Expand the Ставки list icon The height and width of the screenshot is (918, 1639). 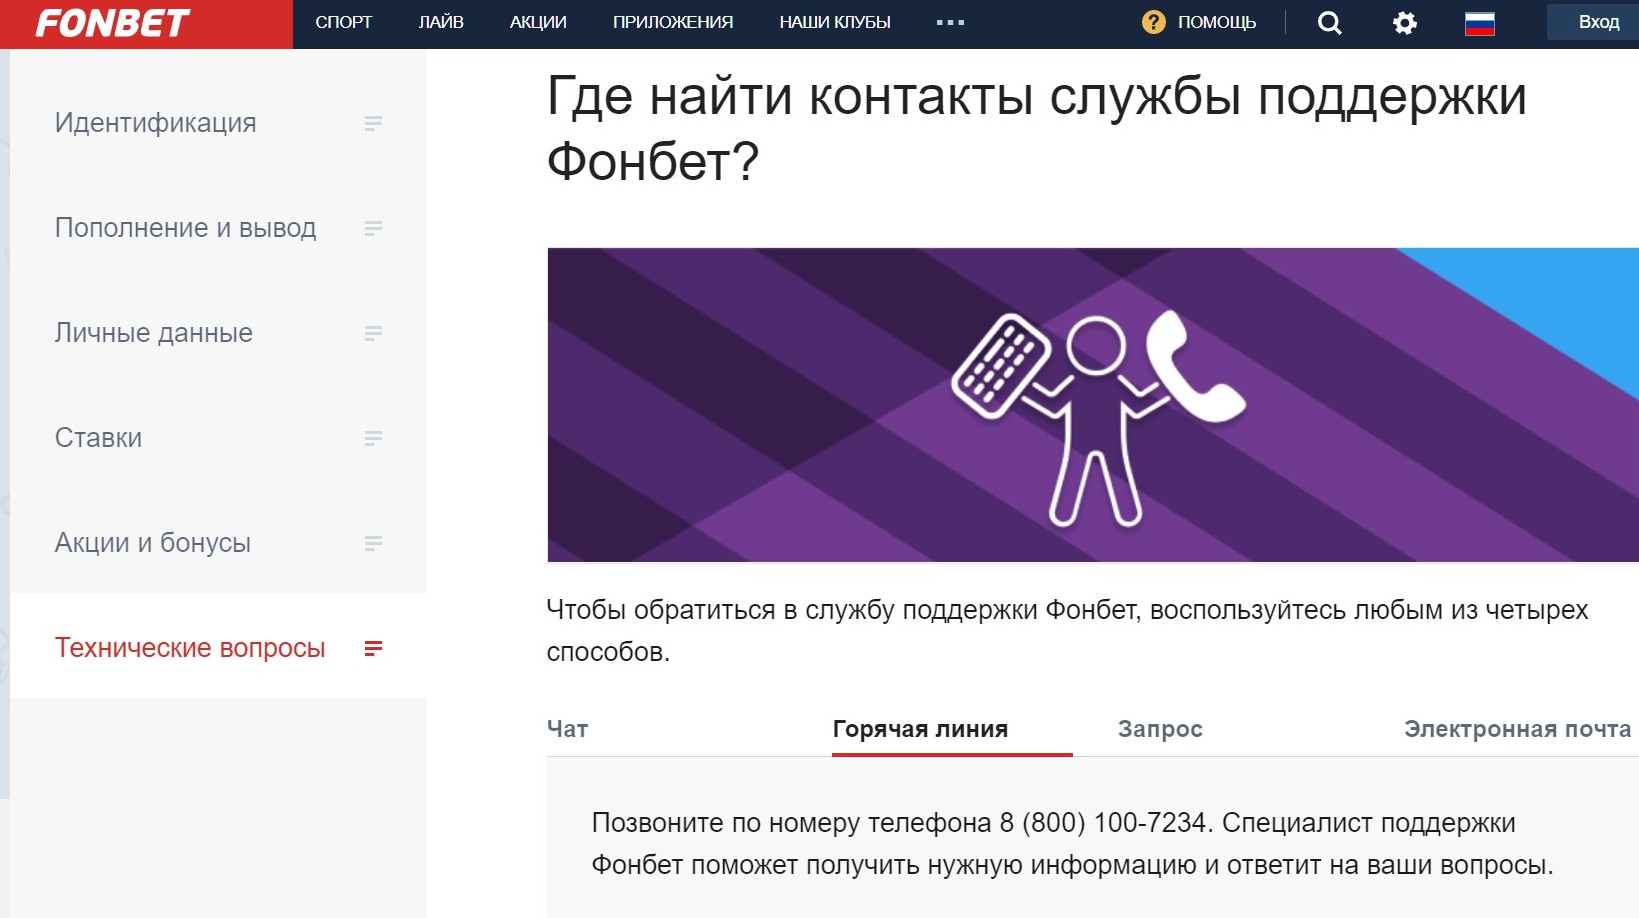point(373,438)
